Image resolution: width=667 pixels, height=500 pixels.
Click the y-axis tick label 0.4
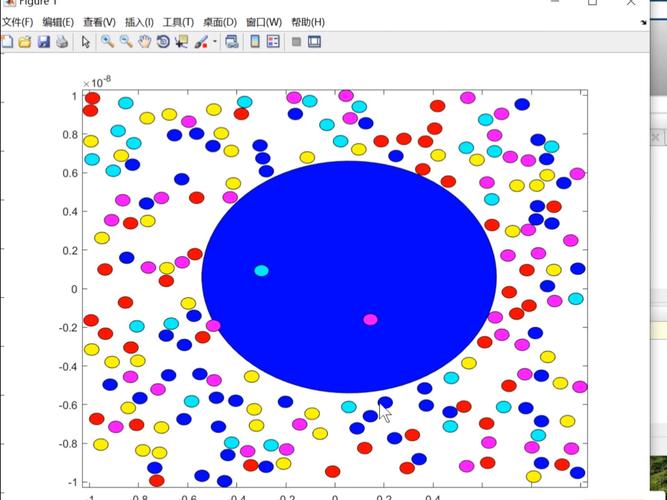point(71,212)
